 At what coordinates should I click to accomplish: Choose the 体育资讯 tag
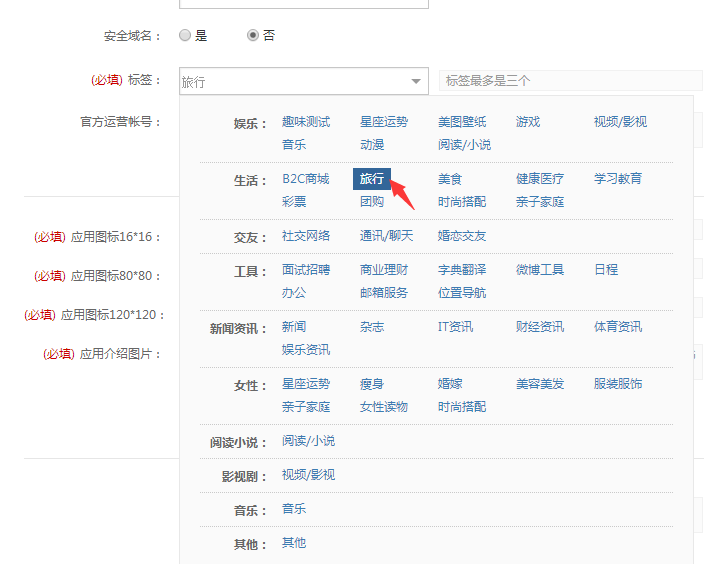pyautogui.click(x=618, y=327)
